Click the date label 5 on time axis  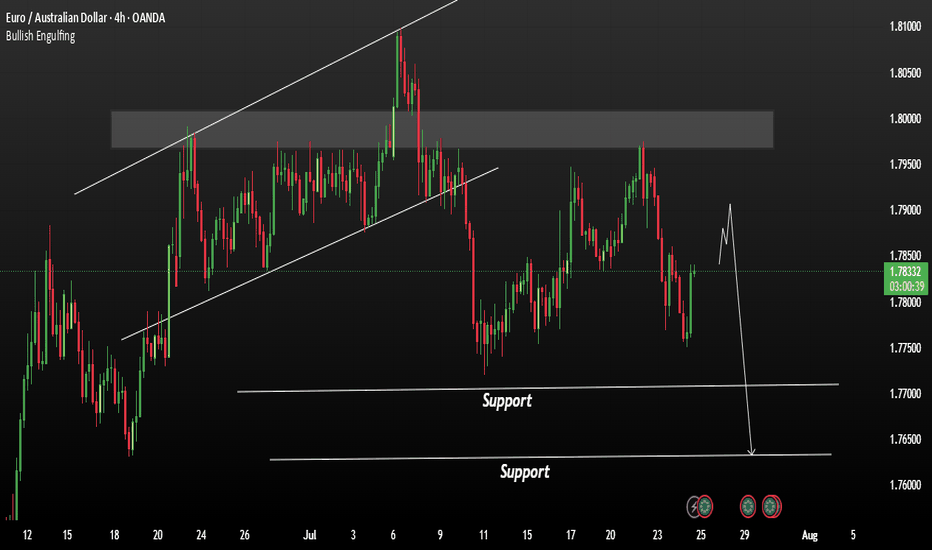coord(853,535)
